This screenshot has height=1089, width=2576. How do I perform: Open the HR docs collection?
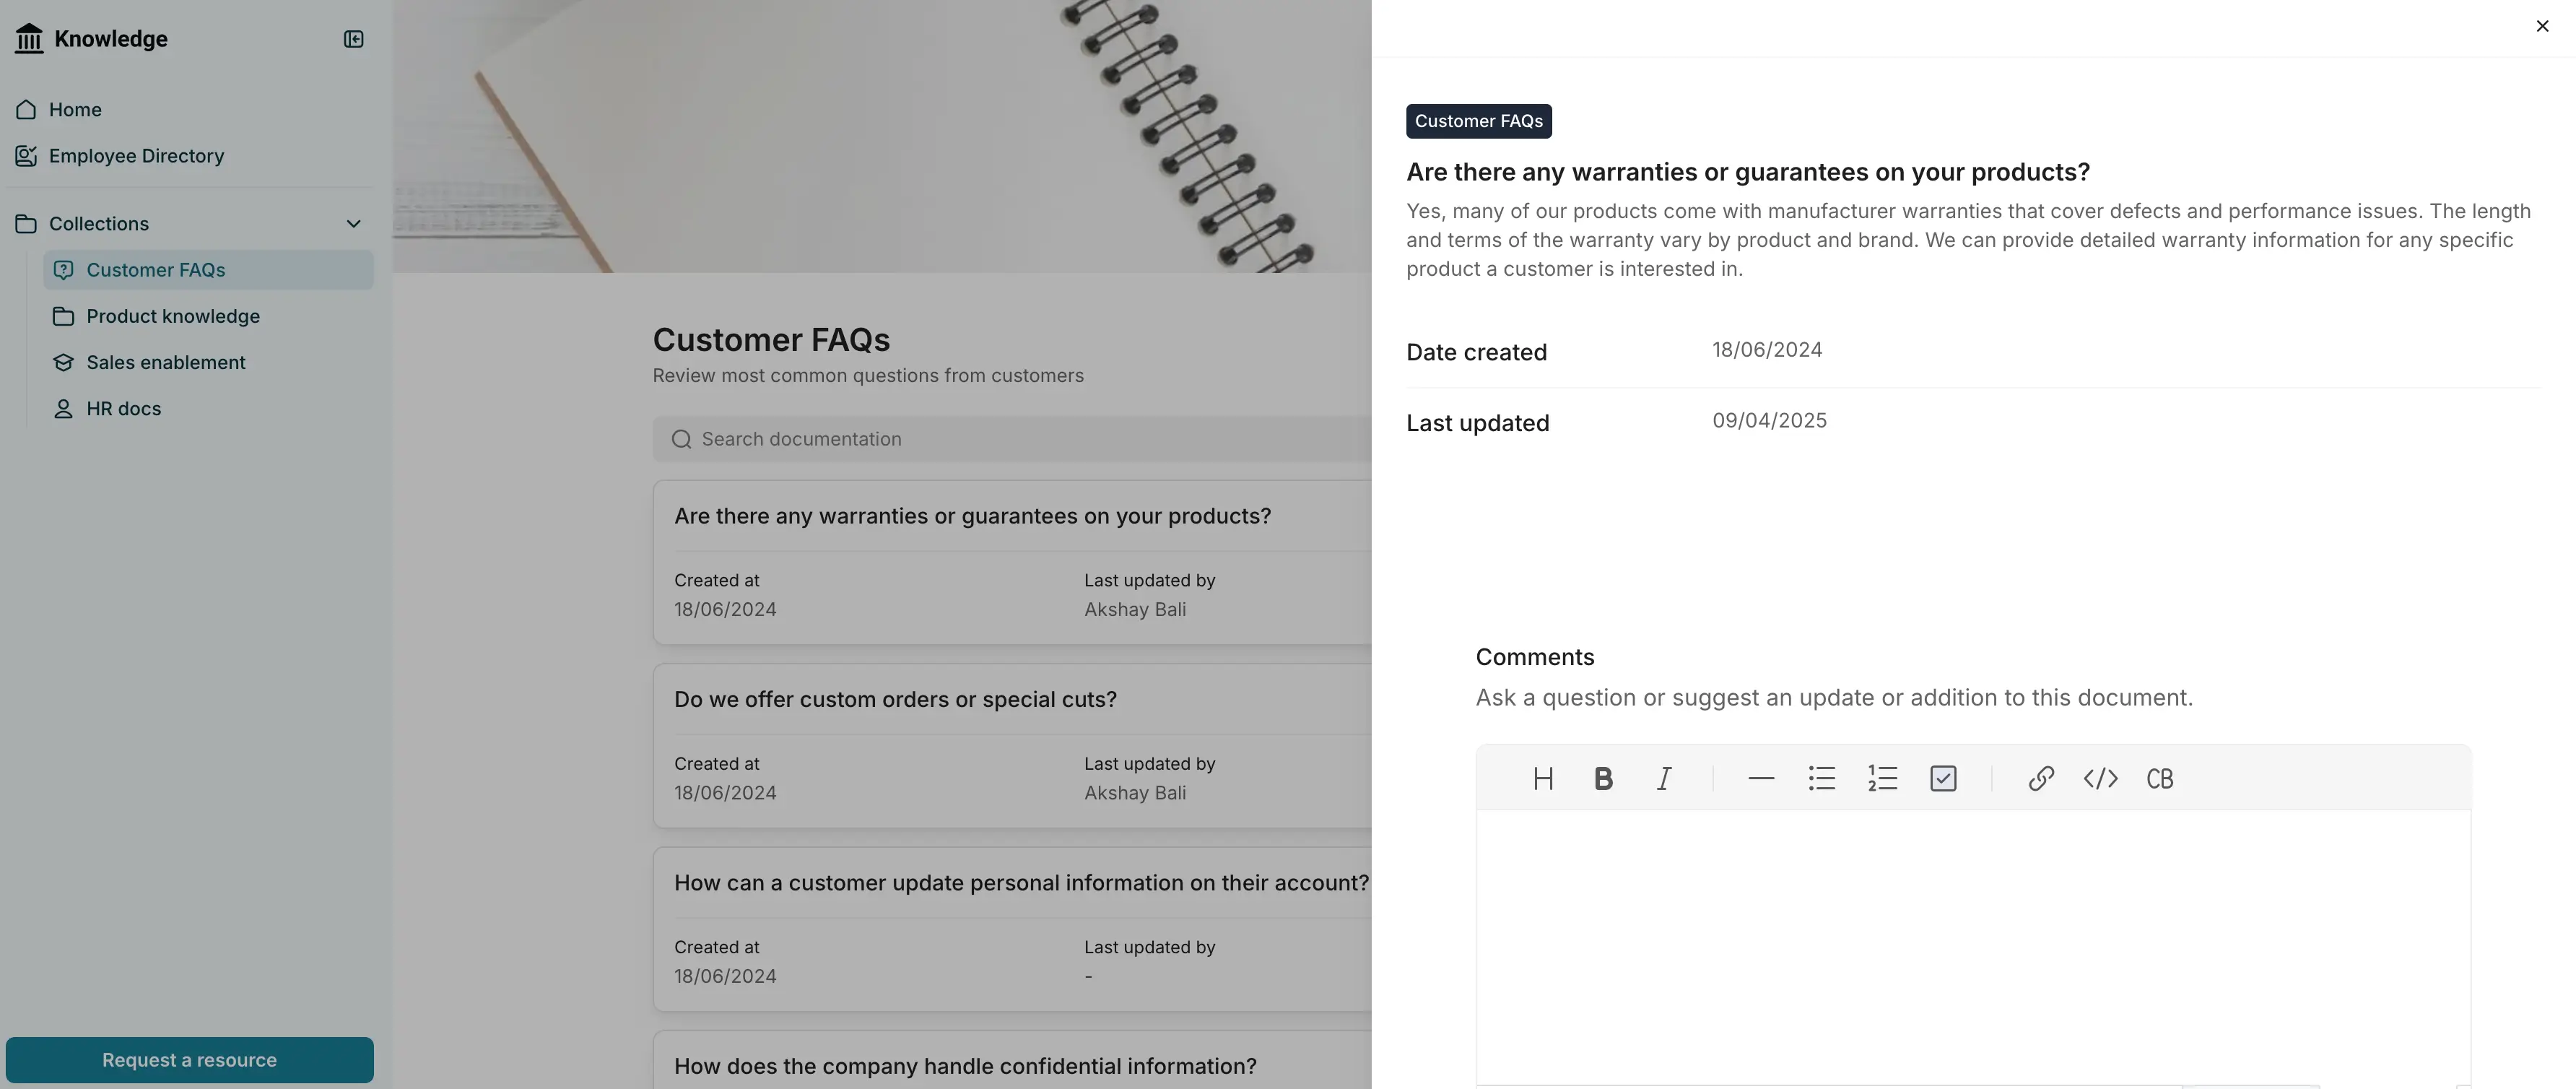click(x=123, y=408)
